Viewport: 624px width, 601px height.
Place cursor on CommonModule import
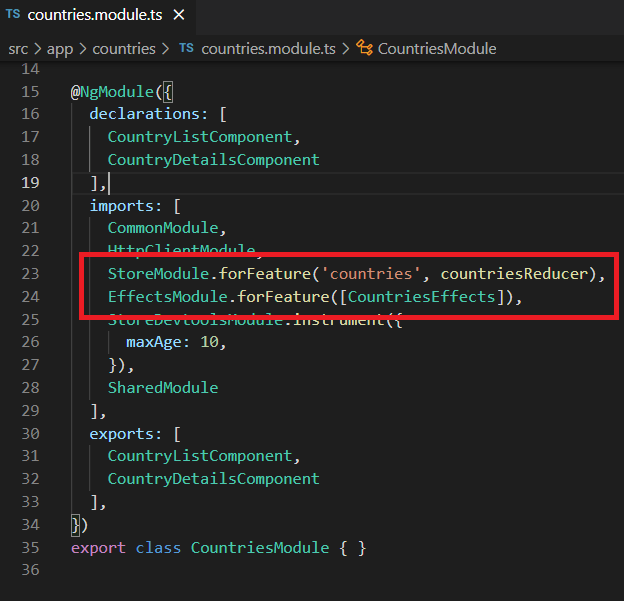[166, 228]
